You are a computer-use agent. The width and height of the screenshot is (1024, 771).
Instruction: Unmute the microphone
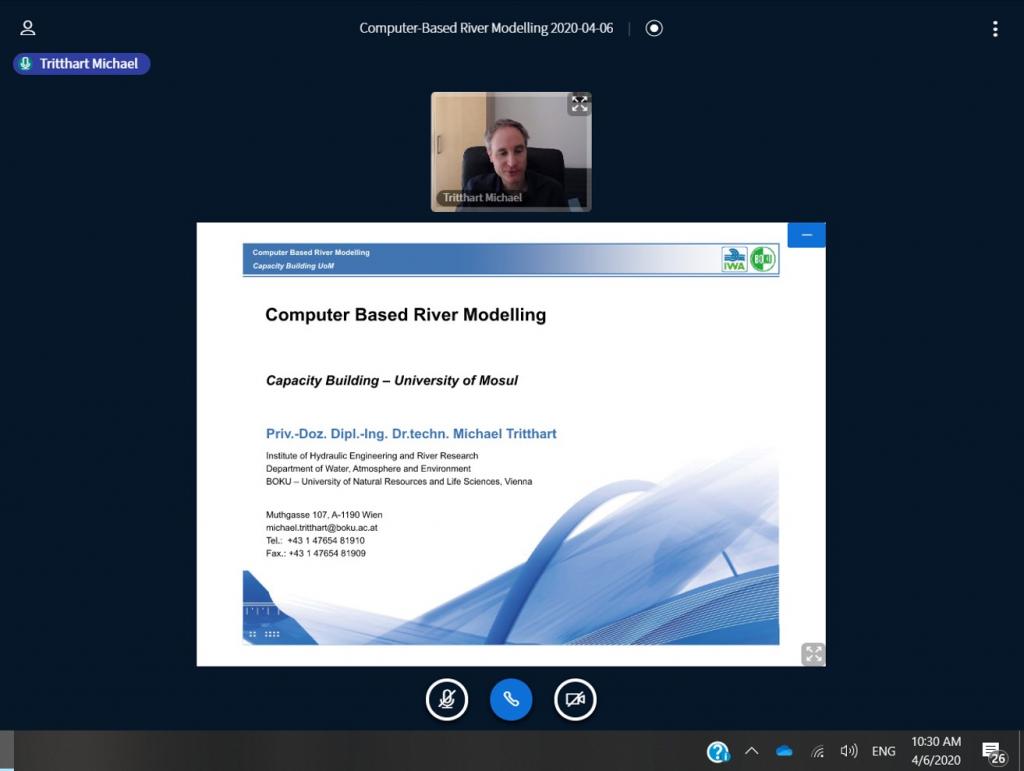pyautogui.click(x=447, y=700)
